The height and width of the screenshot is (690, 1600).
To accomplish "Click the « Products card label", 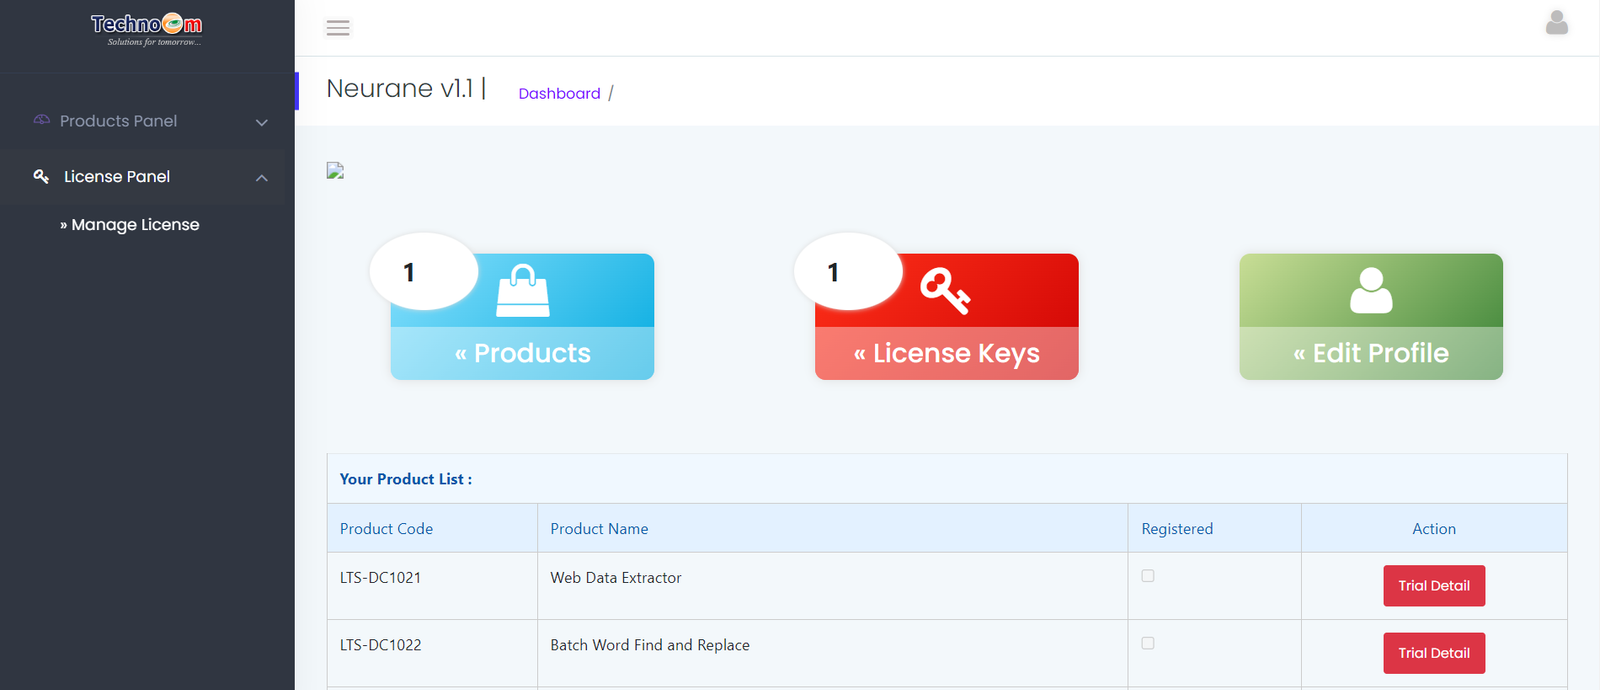I will tap(523, 353).
